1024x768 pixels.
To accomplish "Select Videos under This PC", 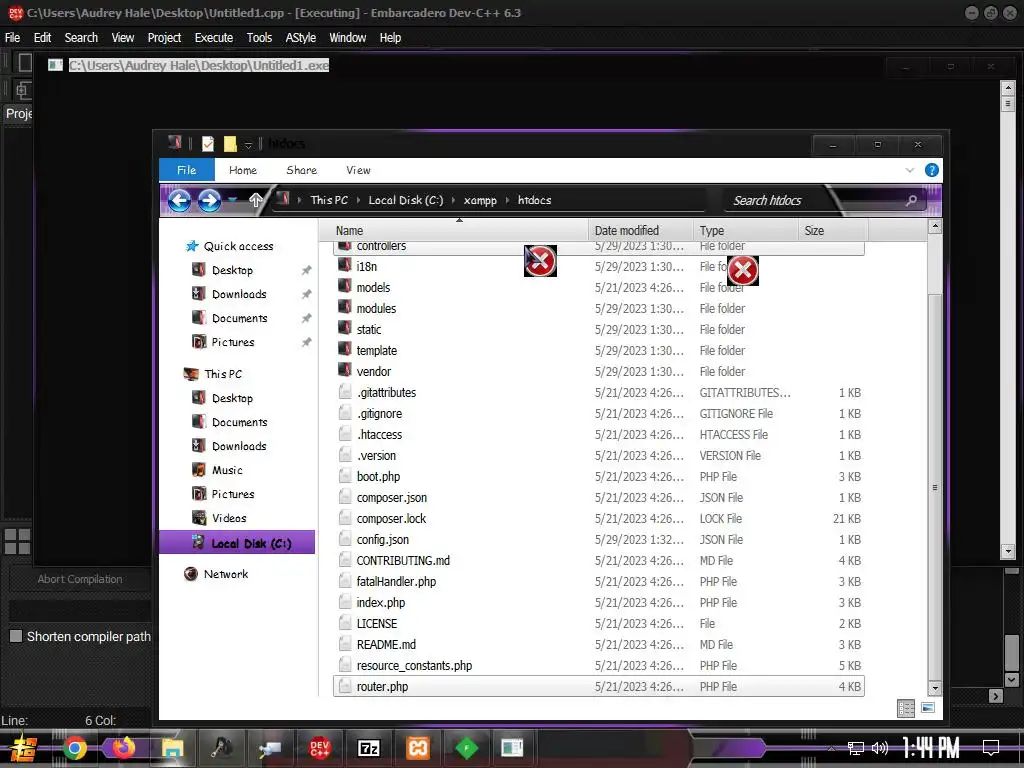I will tap(229, 518).
